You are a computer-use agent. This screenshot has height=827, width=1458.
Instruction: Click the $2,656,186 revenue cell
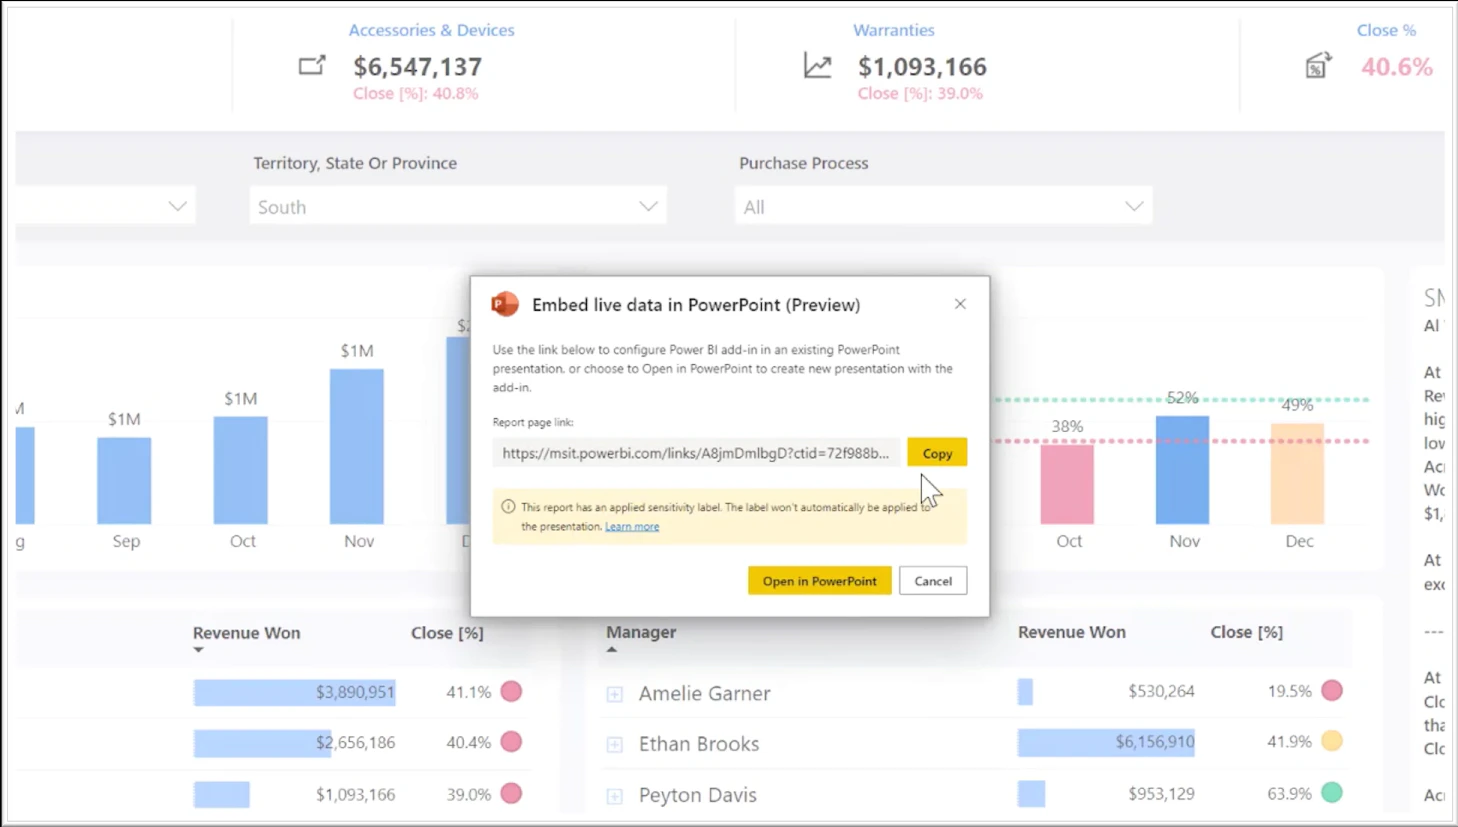coord(355,742)
